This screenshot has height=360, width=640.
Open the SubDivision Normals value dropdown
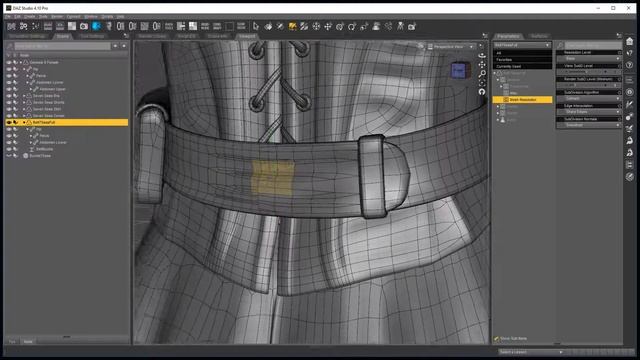pyautogui.click(x=589, y=125)
